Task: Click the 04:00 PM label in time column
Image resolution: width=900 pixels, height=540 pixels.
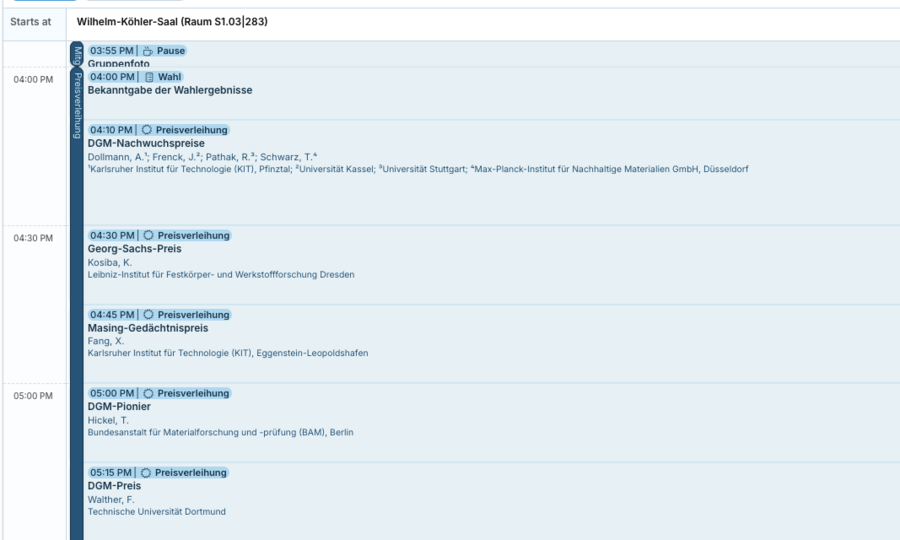Action: coord(33,80)
